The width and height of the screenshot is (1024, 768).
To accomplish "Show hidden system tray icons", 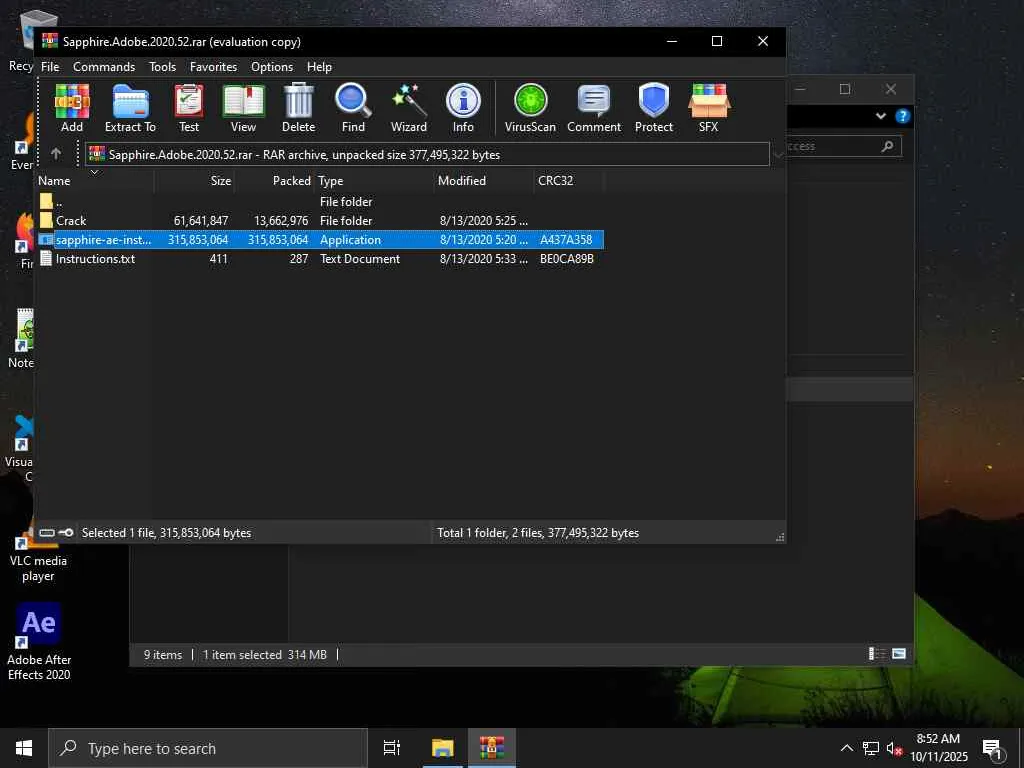I will pyautogui.click(x=846, y=748).
